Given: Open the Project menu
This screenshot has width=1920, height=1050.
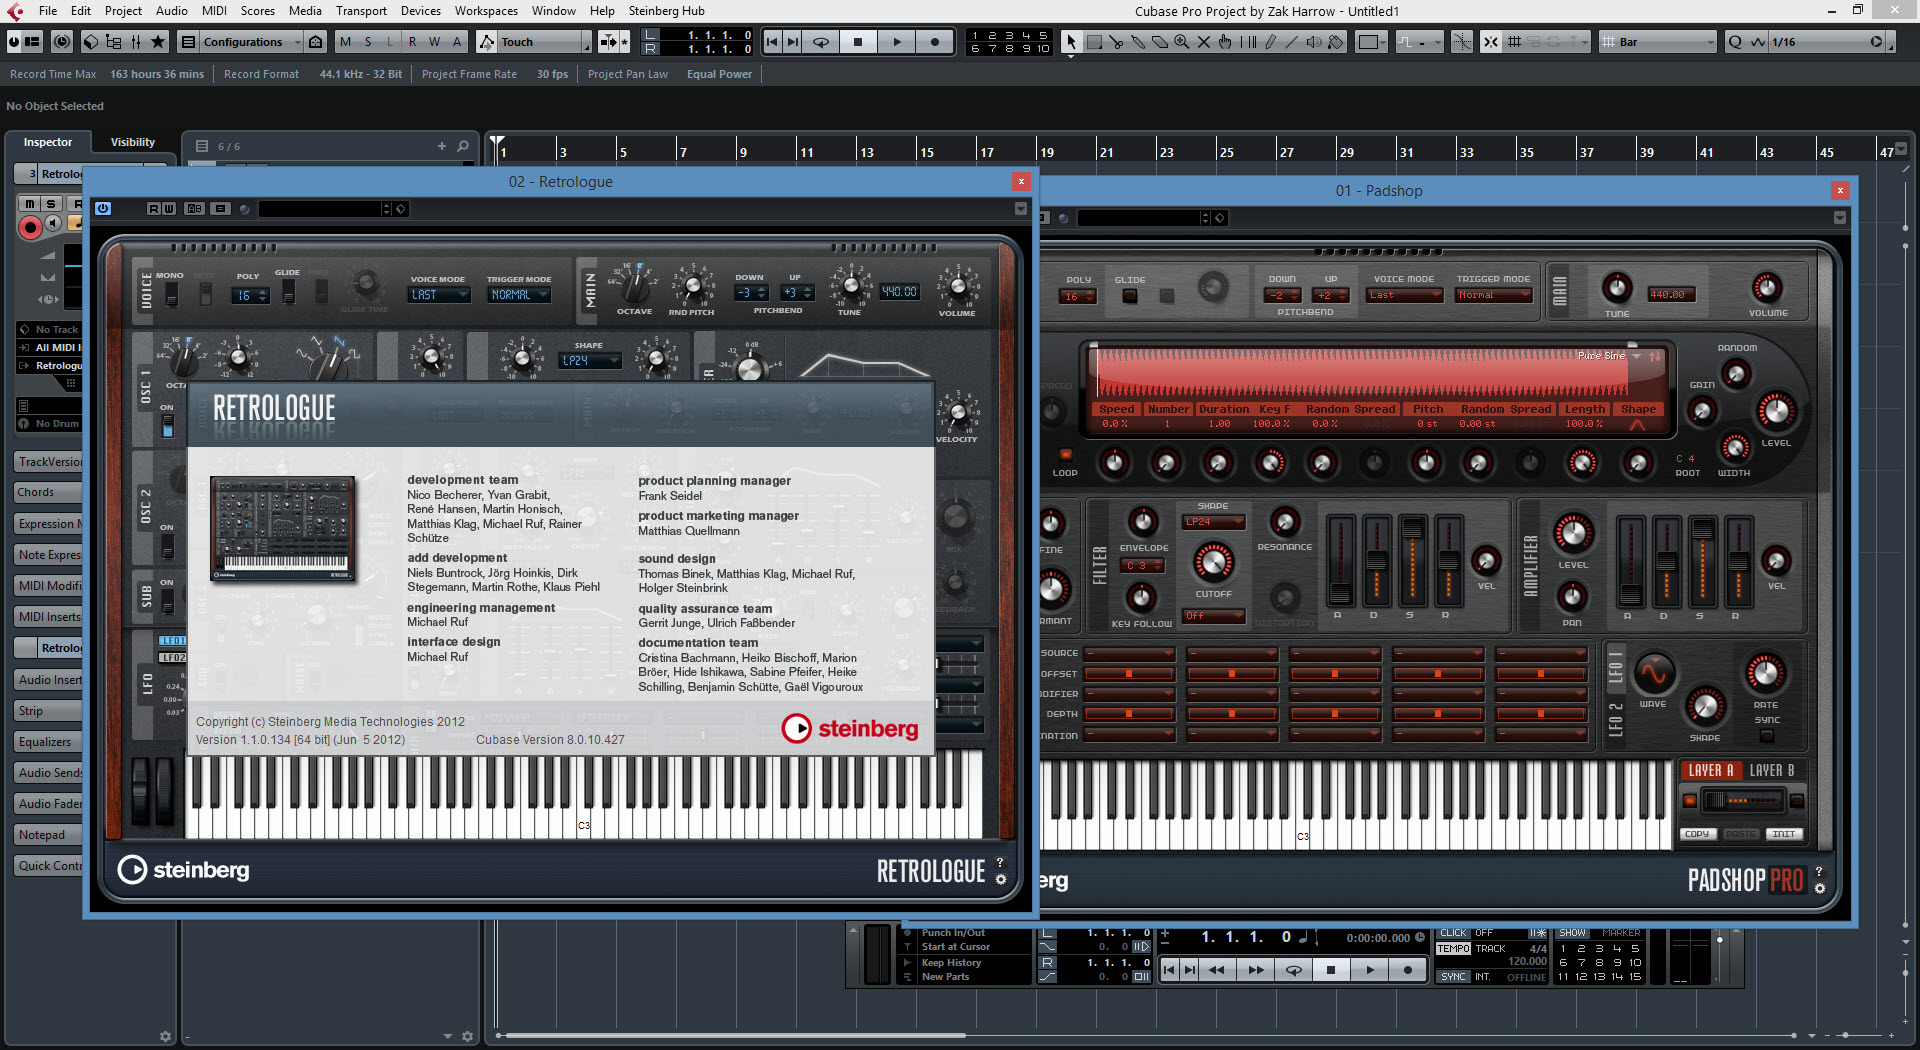Looking at the screenshot, I should tap(123, 11).
